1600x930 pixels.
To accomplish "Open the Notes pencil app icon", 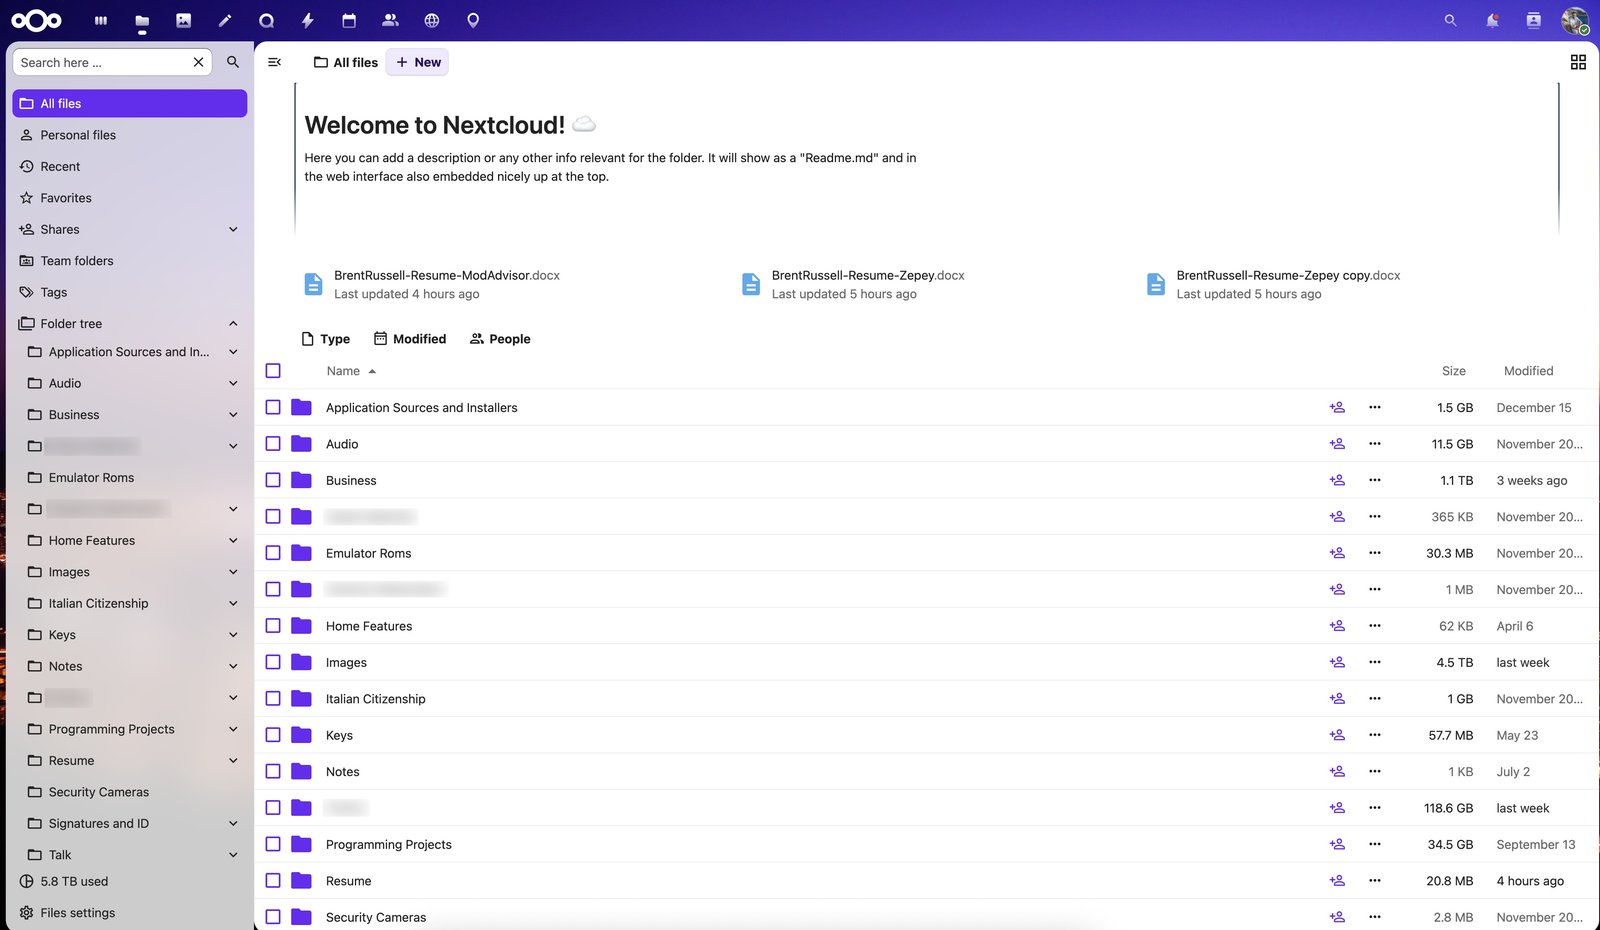I will coord(225,20).
